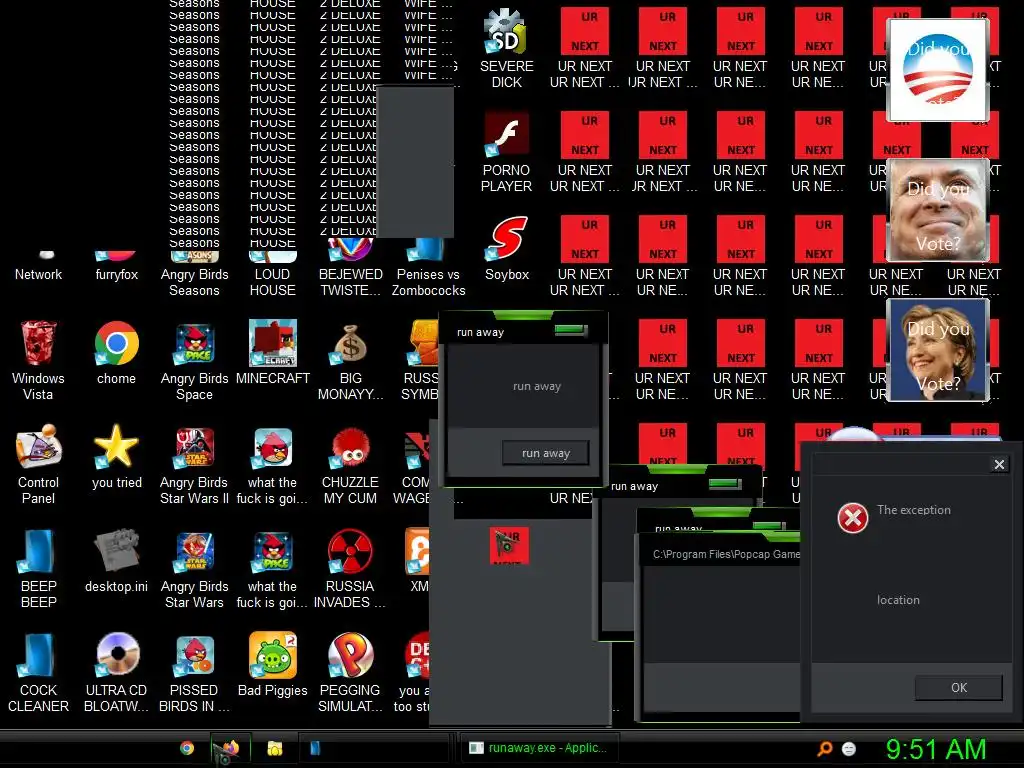Click the McCain 'Did you Vote?' picture
Viewport: 1024px width, 768px height.
point(938,210)
